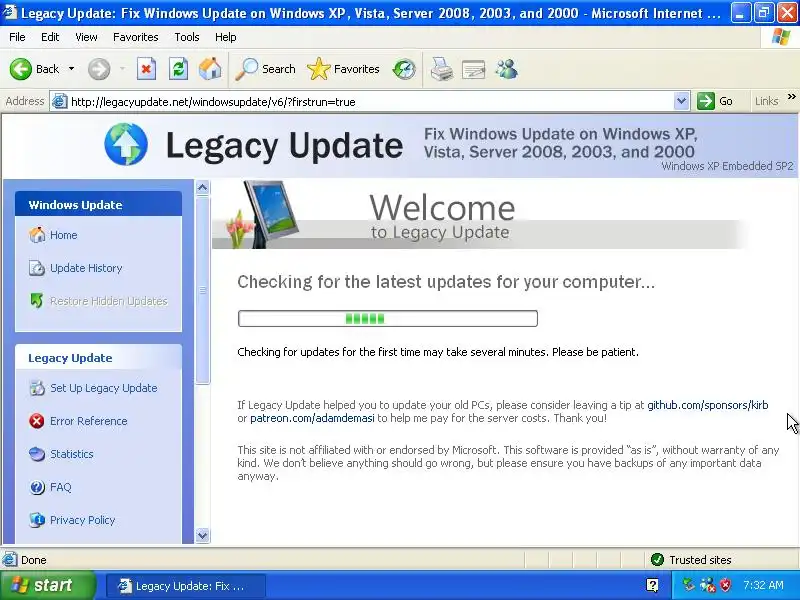
Task: Open the Favorites star toolbar button
Action: tap(343, 69)
